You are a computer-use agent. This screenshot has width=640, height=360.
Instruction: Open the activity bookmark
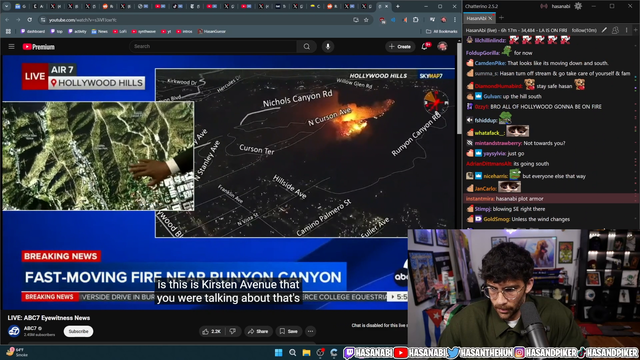coord(77,31)
